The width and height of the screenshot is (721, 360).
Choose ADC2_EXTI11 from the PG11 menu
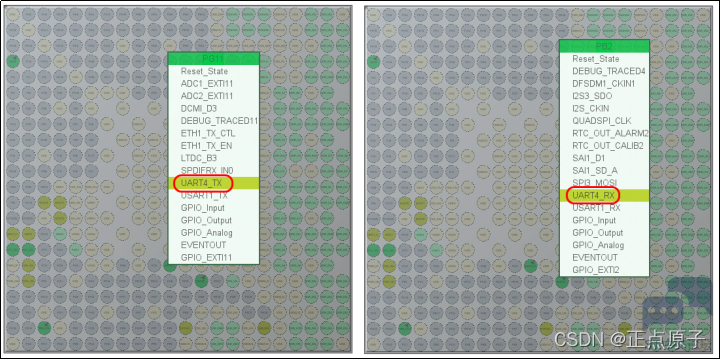(214, 96)
